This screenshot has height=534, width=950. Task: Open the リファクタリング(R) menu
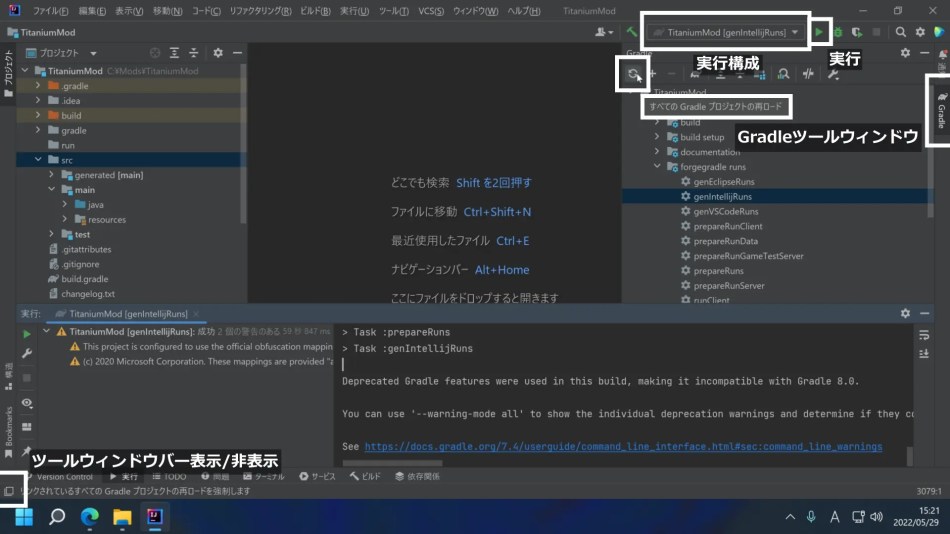point(260,11)
